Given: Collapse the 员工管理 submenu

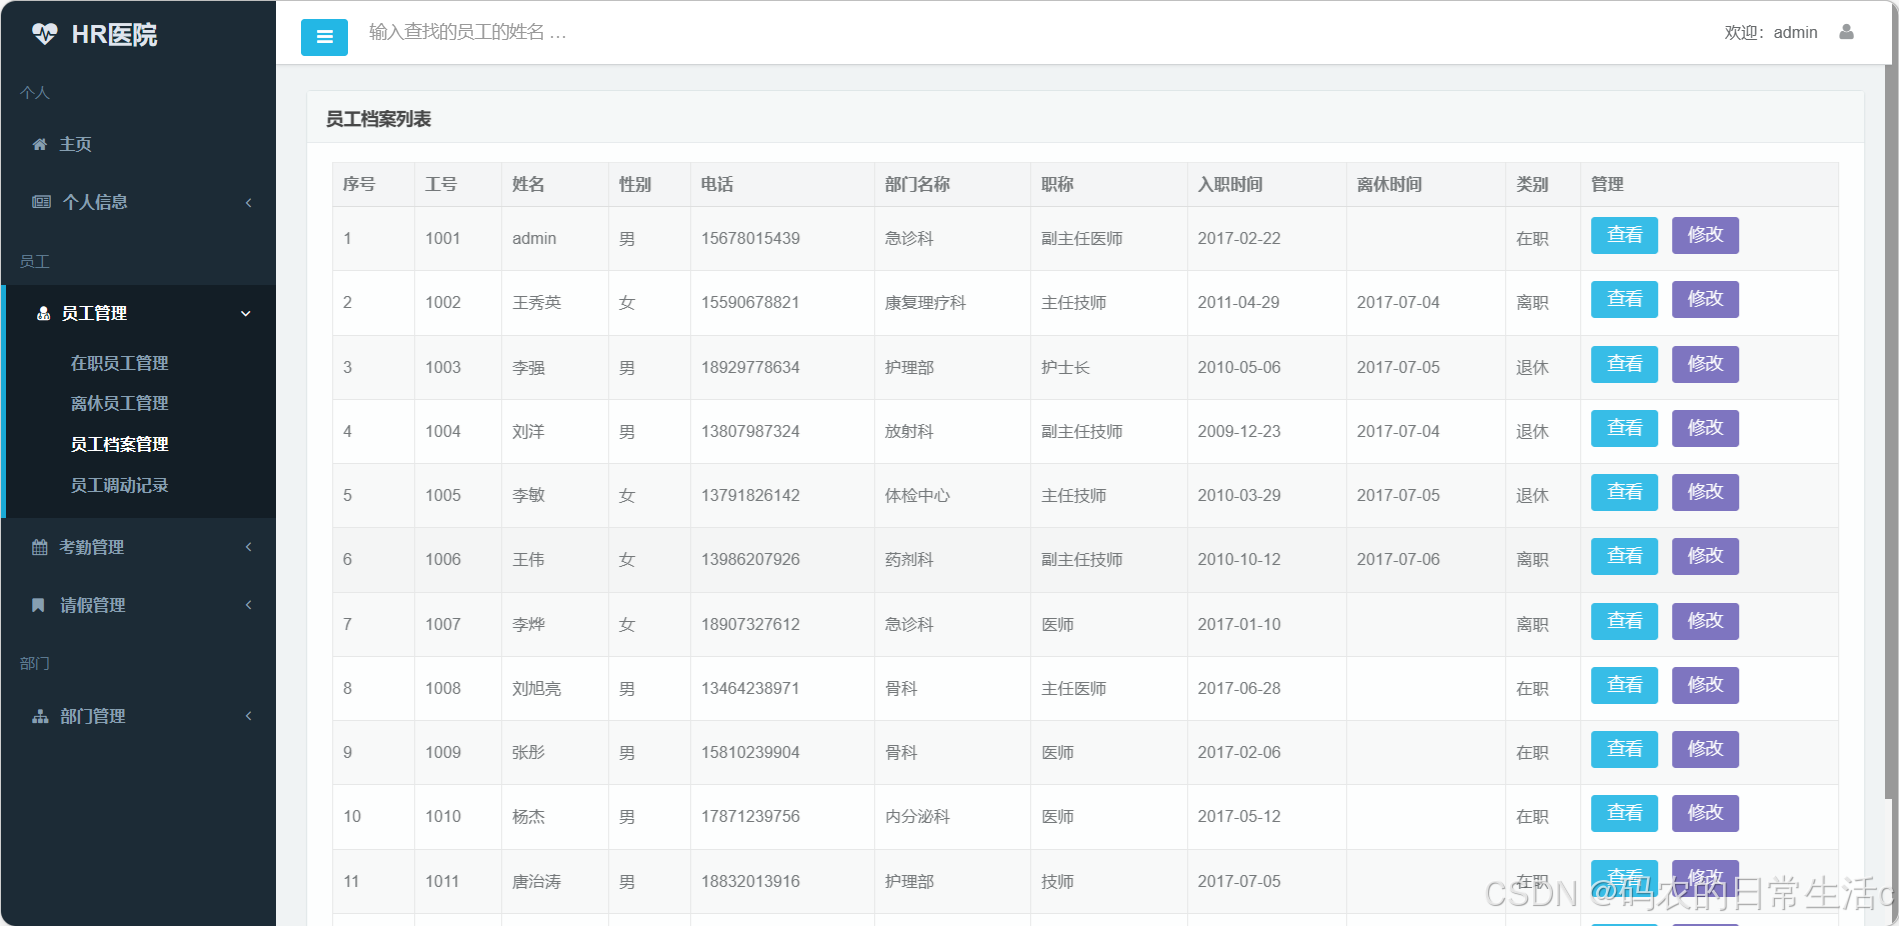Looking at the screenshot, I should point(245,313).
